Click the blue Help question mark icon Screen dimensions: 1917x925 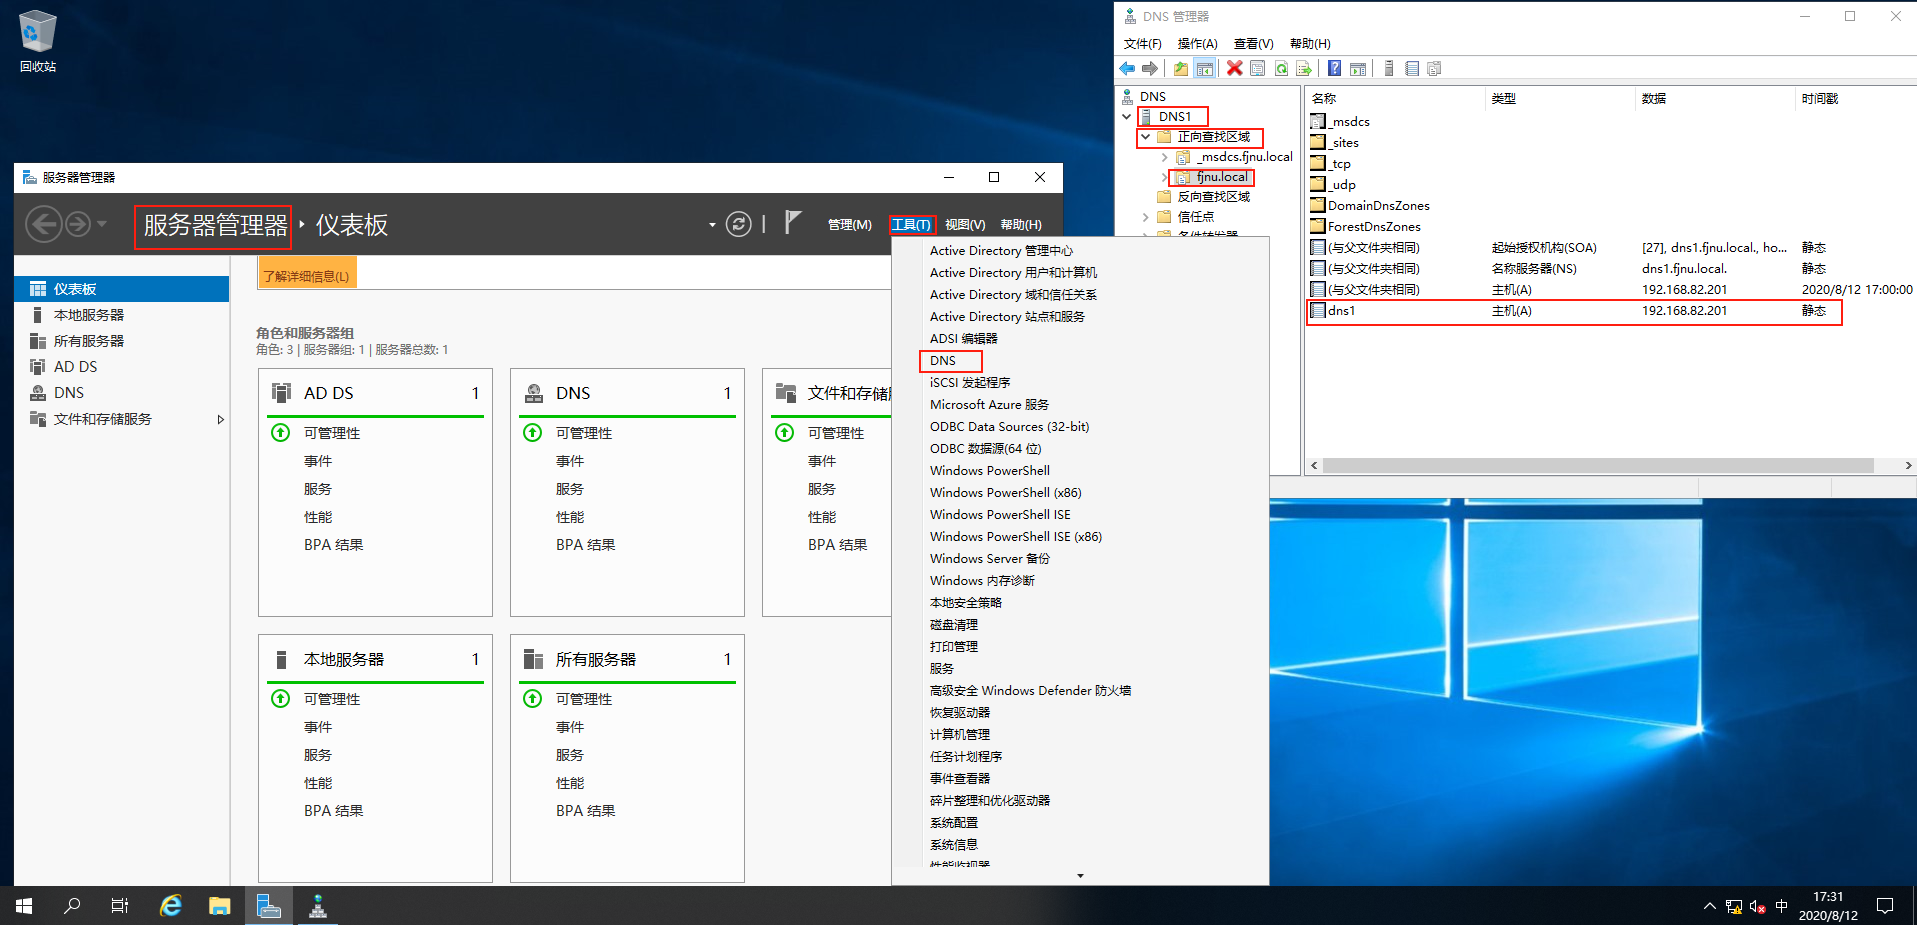pyautogui.click(x=1334, y=69)
